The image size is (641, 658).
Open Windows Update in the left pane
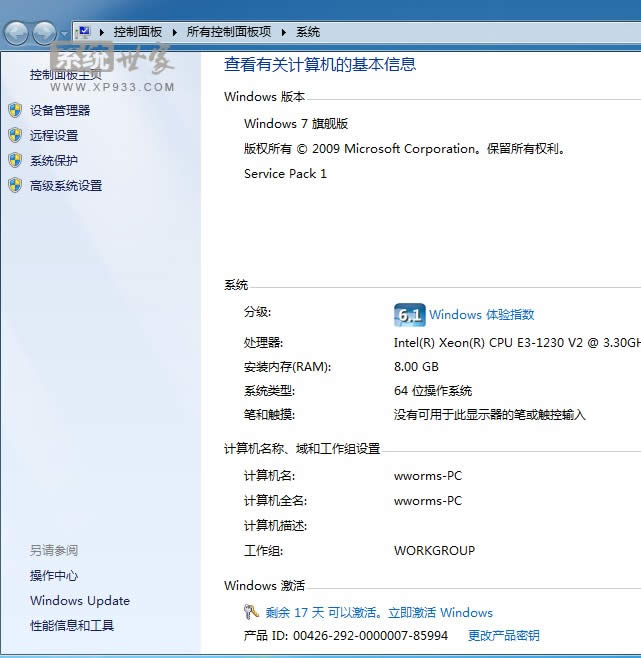click(80, 601)
